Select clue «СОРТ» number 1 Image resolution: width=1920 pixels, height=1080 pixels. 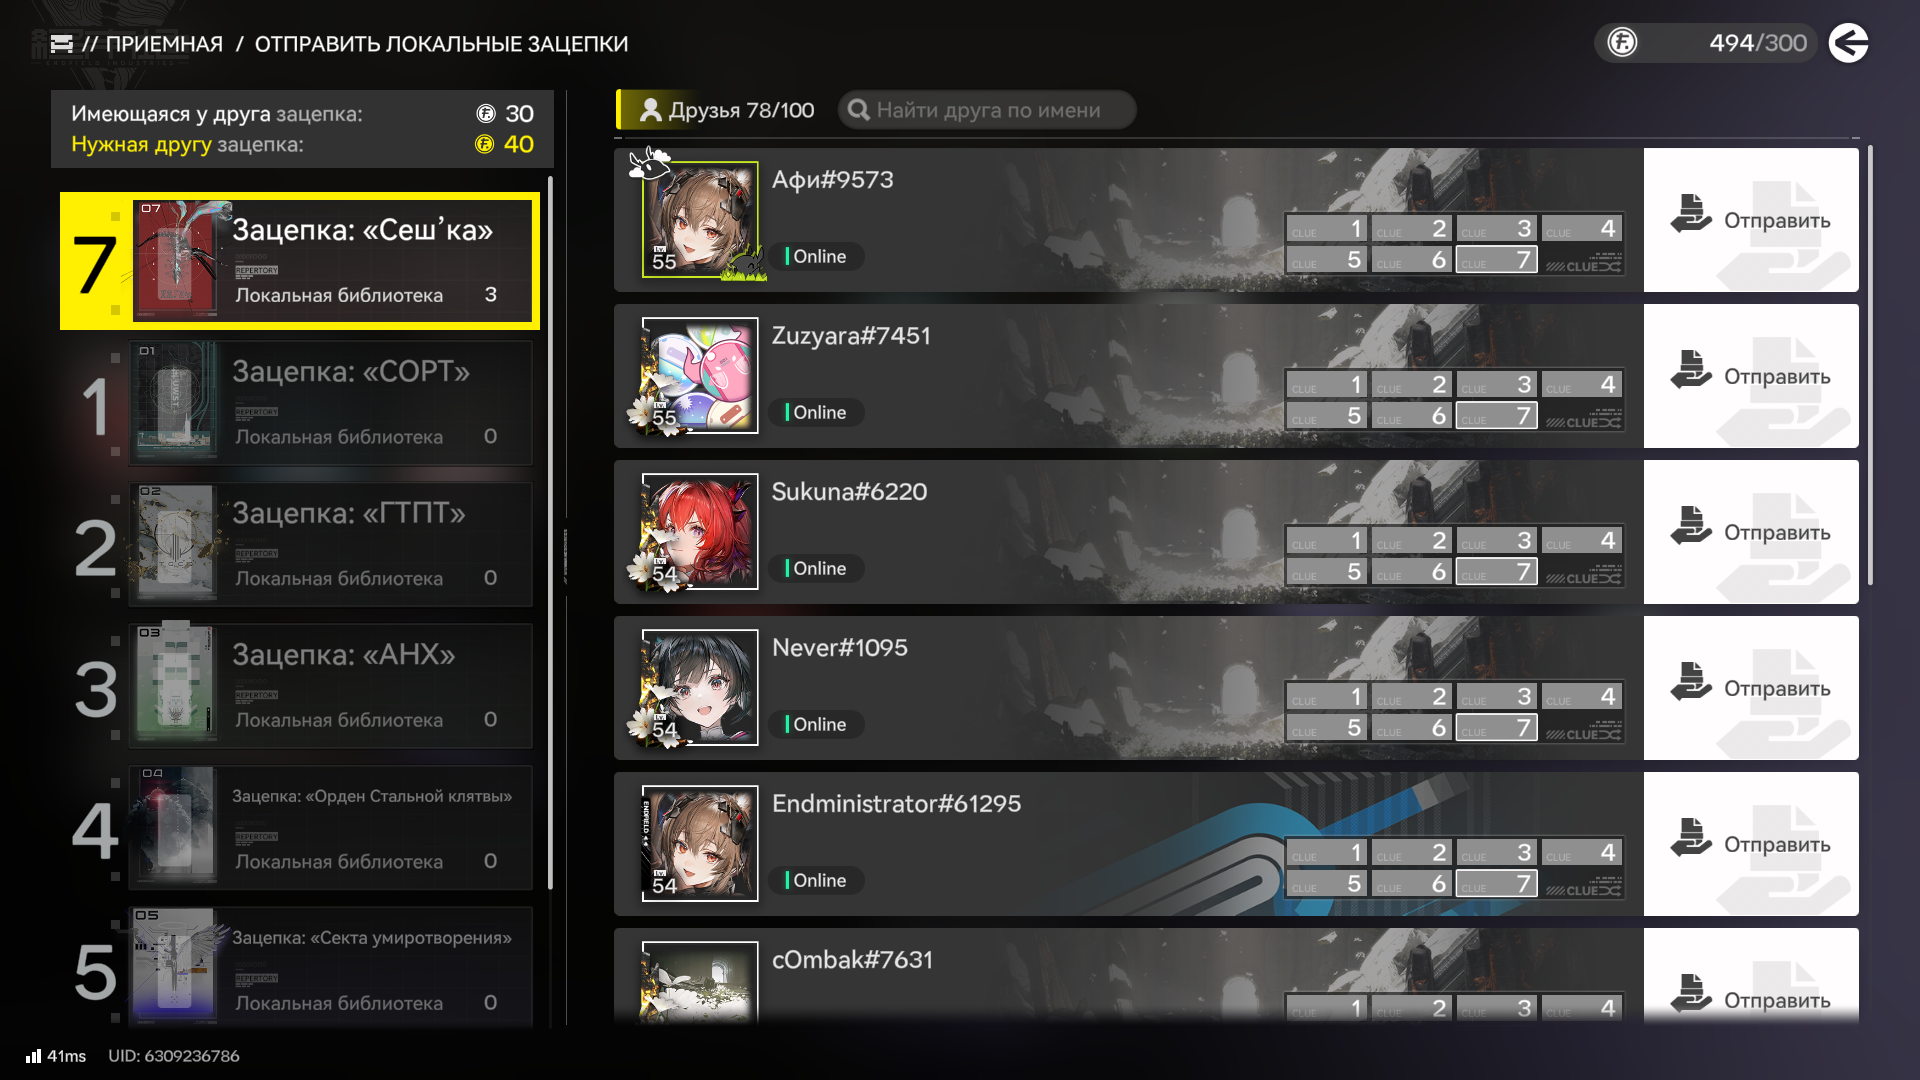(x=300, y=403)
